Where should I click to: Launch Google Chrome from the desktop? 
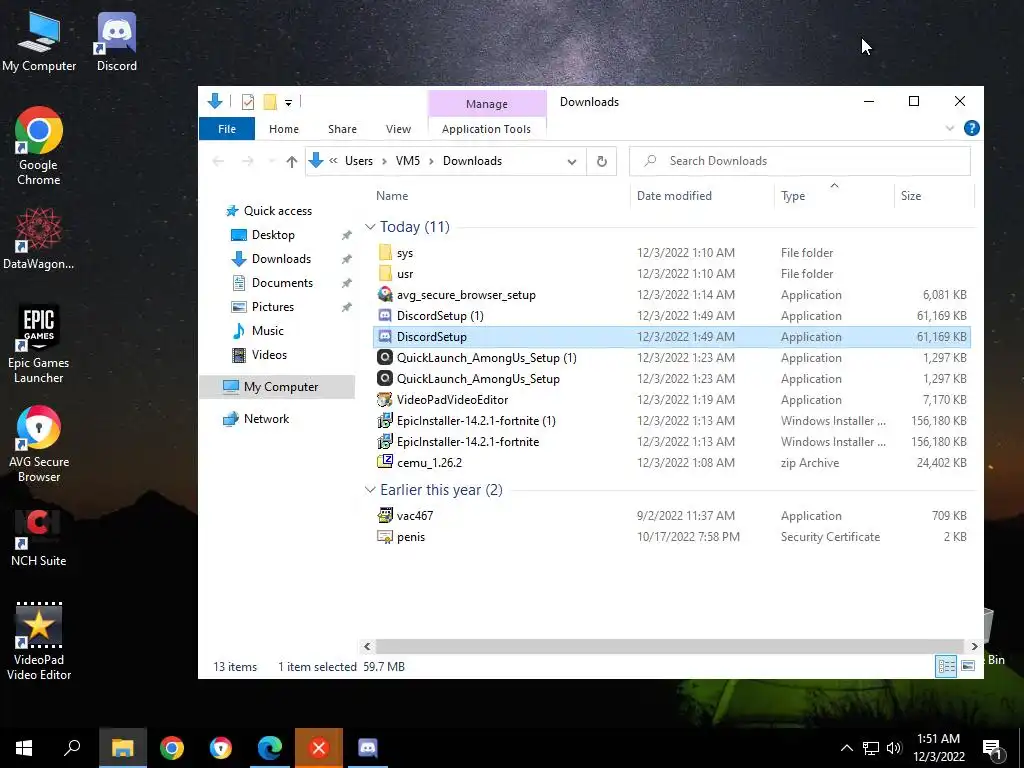39,146
